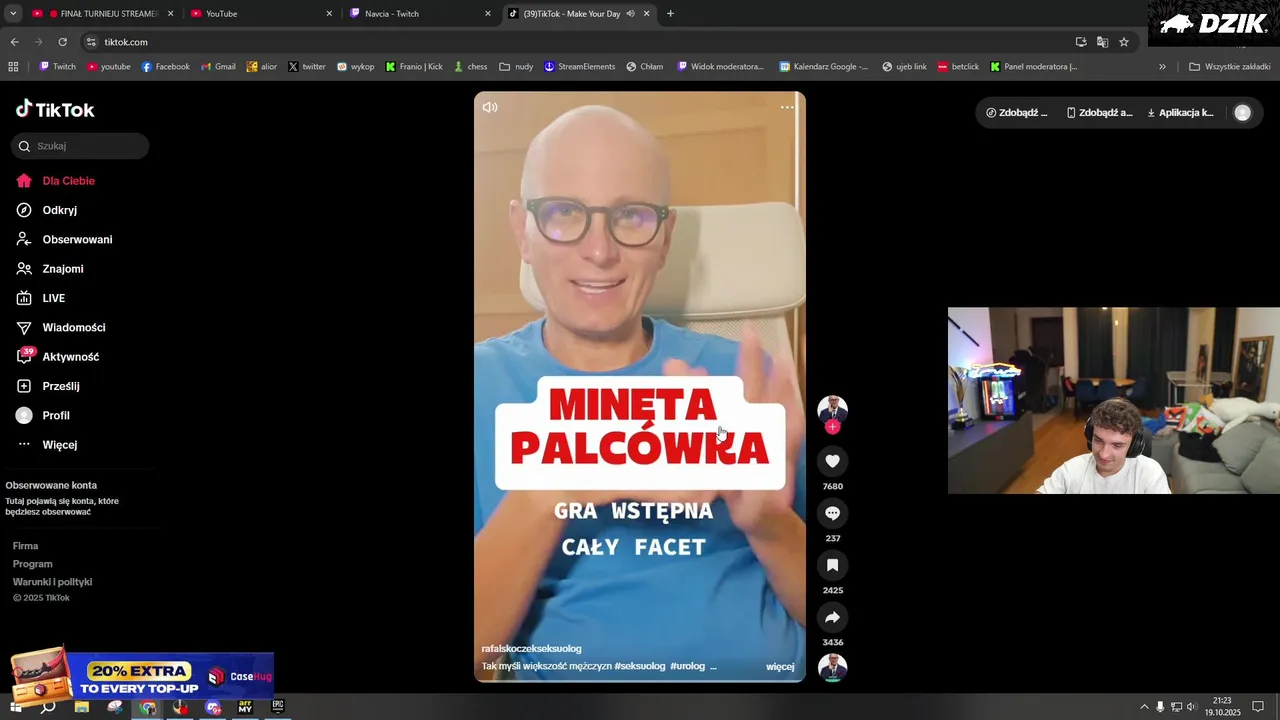Open the clock showing 21:23
This screenshot has width=1280, height=720.
(x=1222, y=707)
